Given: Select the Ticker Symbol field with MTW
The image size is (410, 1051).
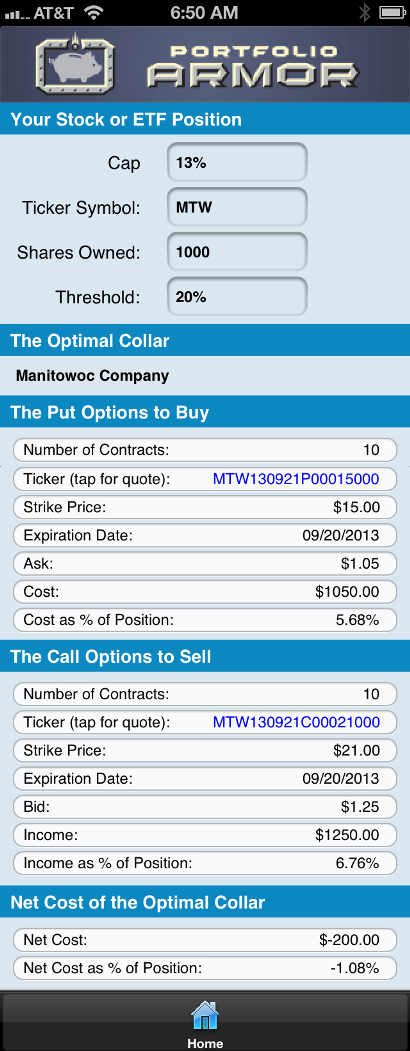Looking at the screenshot, I should point(237,207).
